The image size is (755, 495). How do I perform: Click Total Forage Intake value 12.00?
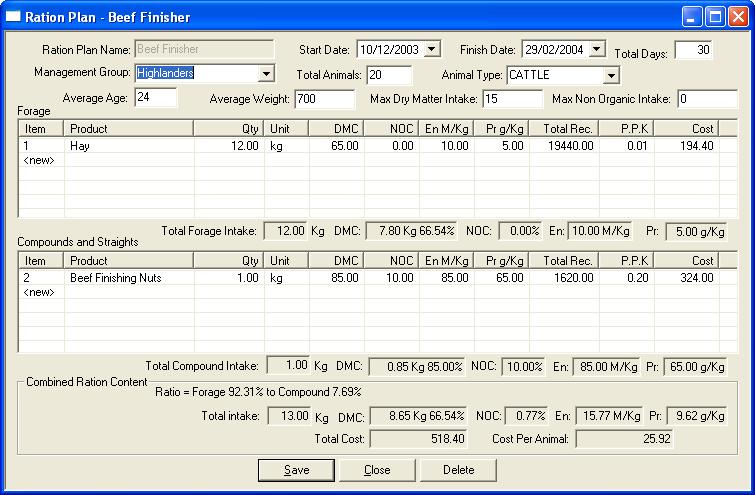pyautogui.click(x=286, y=231)
